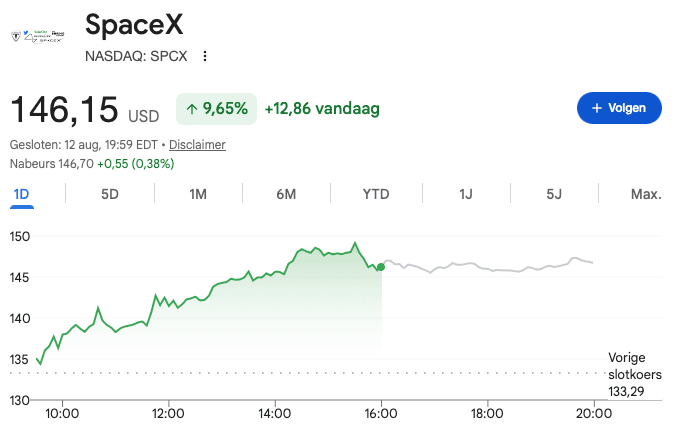Click the green closing-price dot on chart
This screenshot has height=433, width=676.
[381, 267]
